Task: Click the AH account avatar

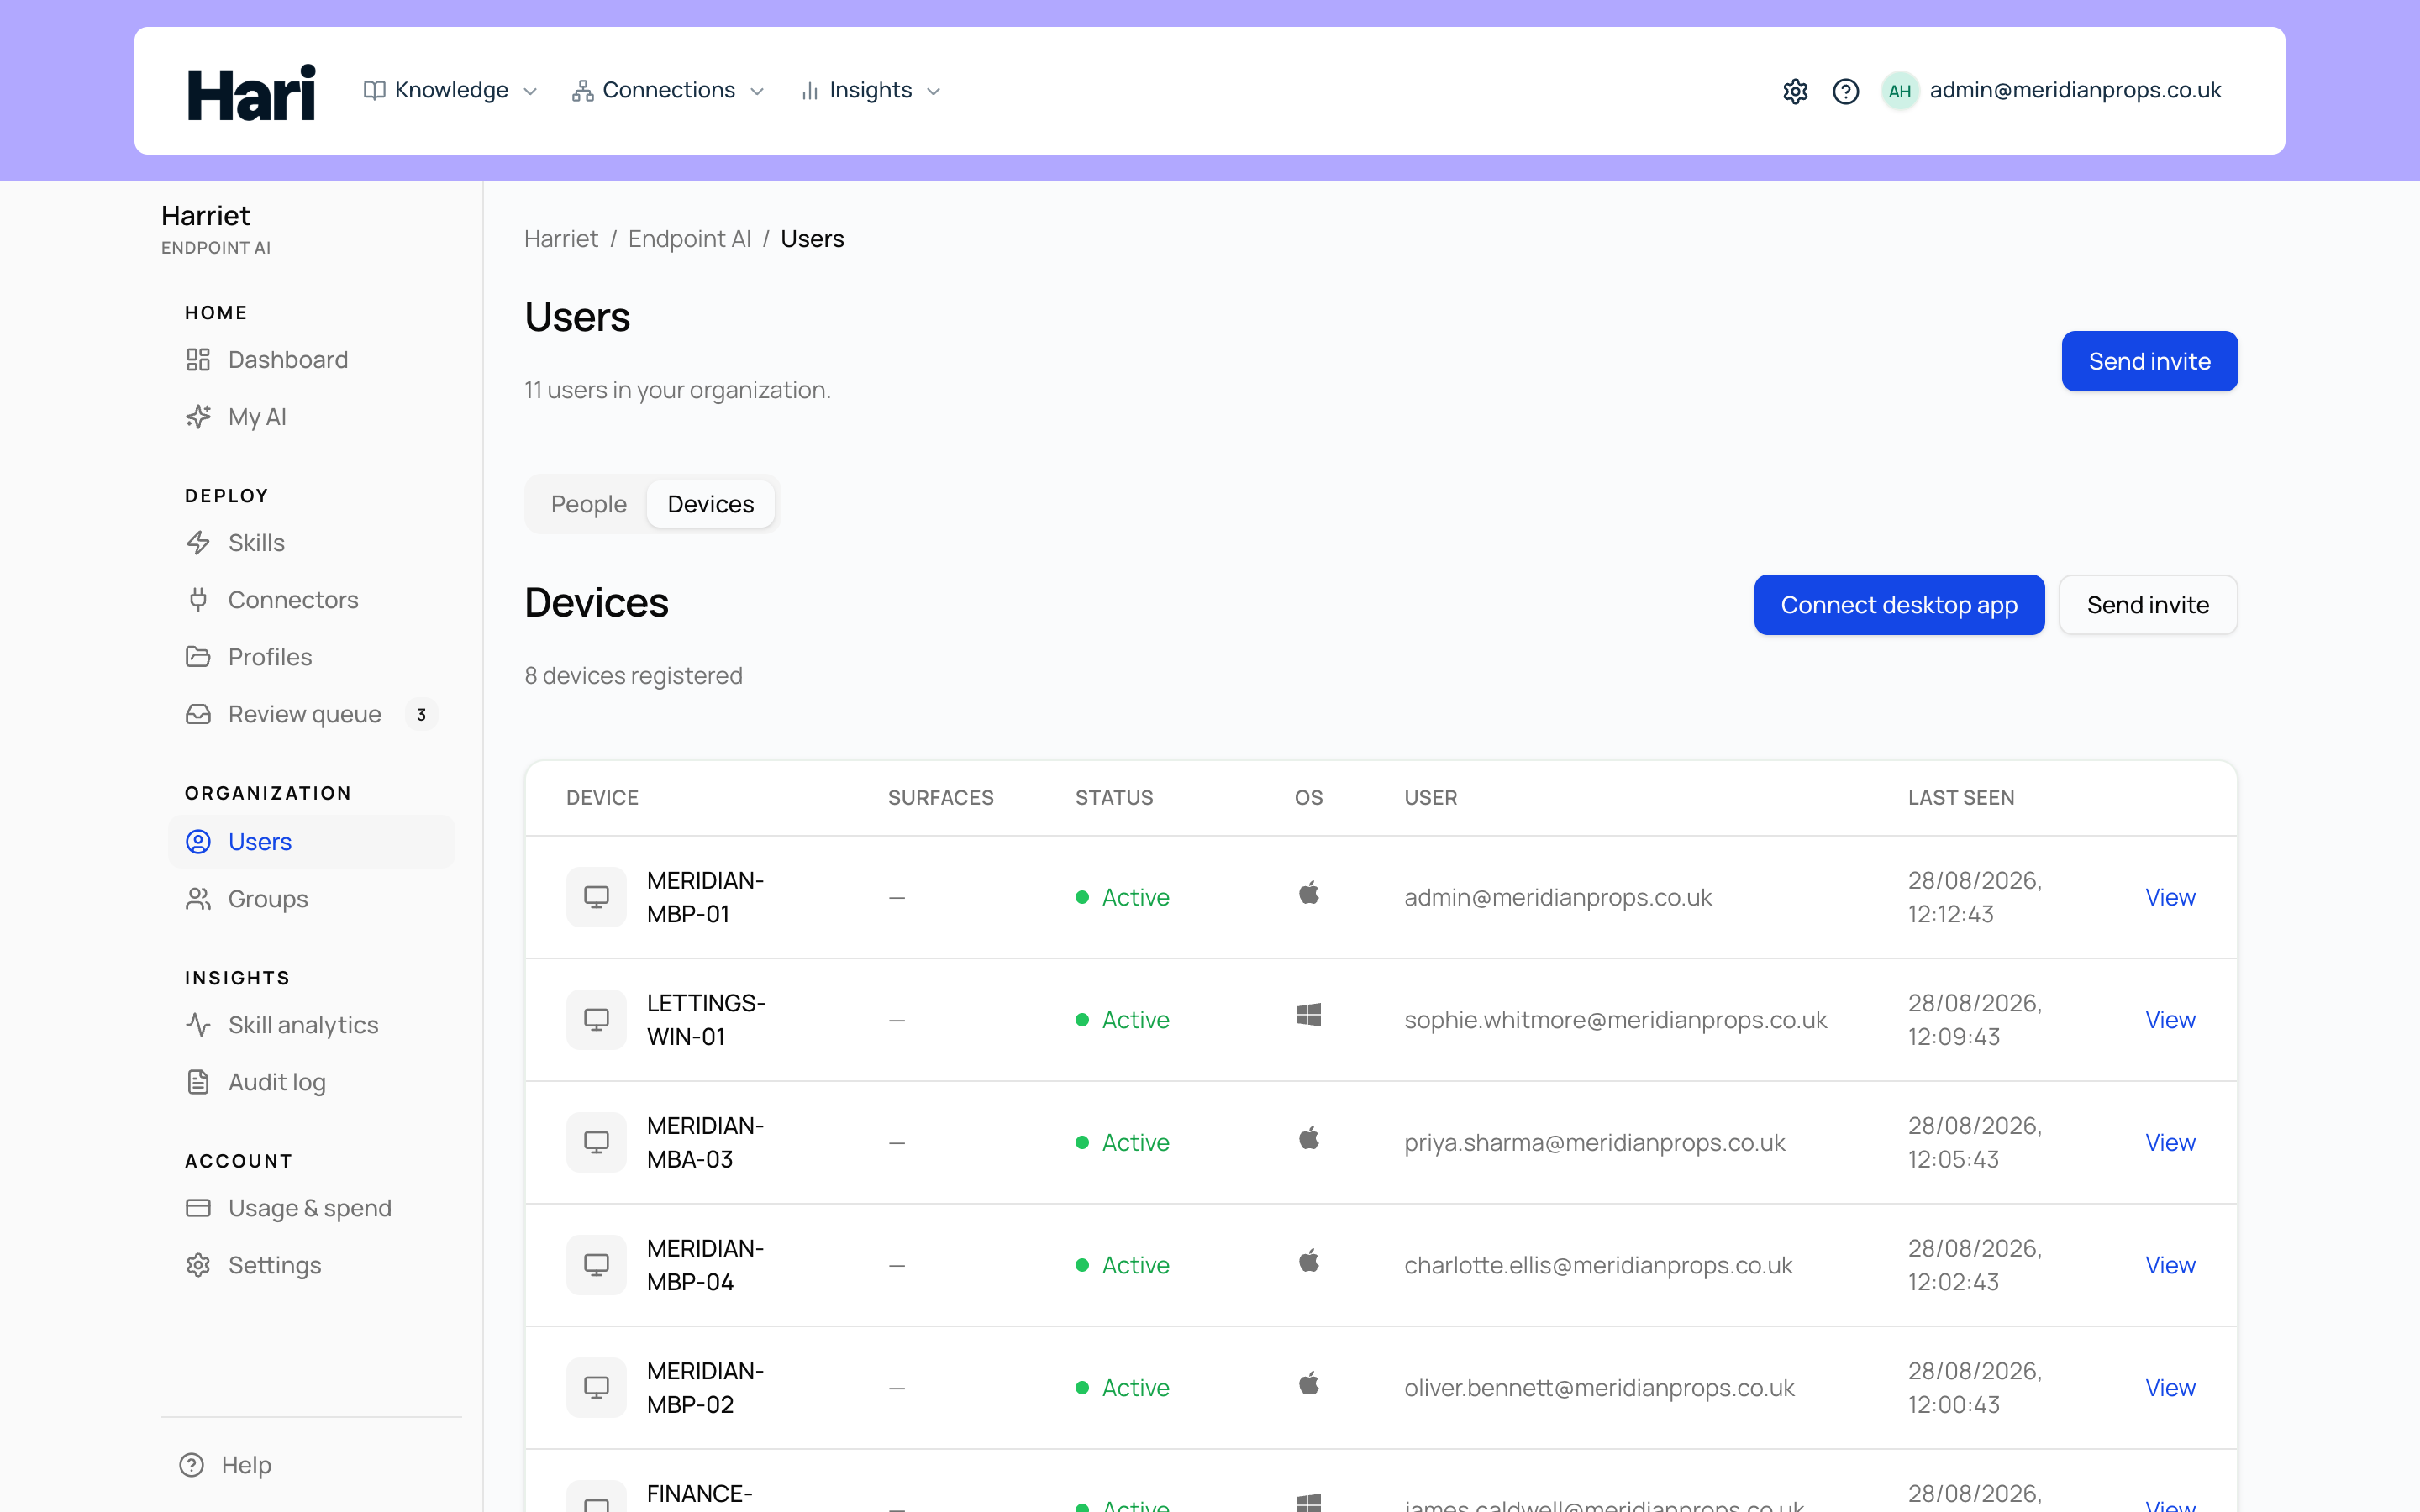Action: (1899, 91)
